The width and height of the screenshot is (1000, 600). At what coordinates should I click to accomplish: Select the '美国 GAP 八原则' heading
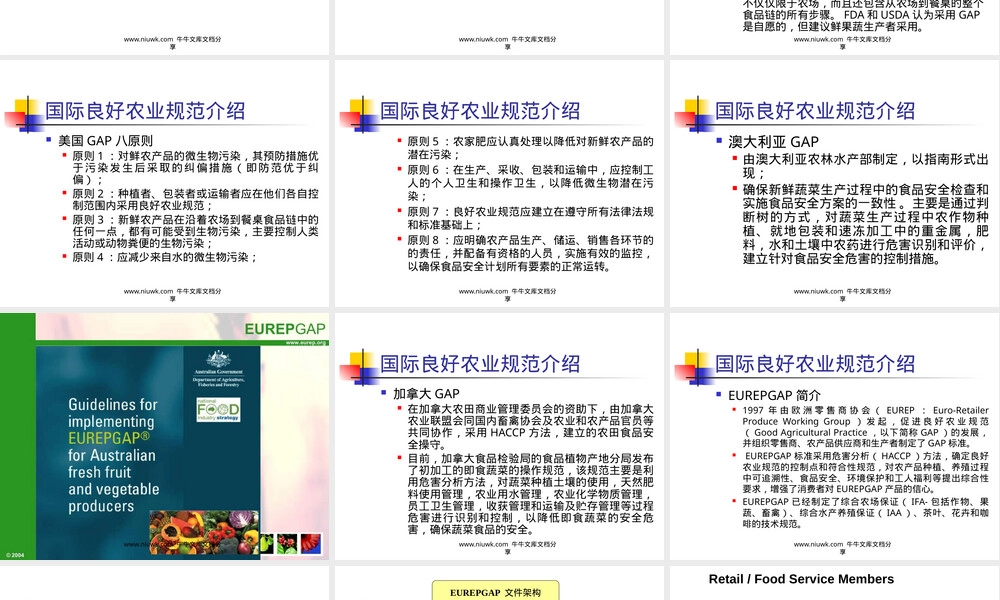pos(105,141)
